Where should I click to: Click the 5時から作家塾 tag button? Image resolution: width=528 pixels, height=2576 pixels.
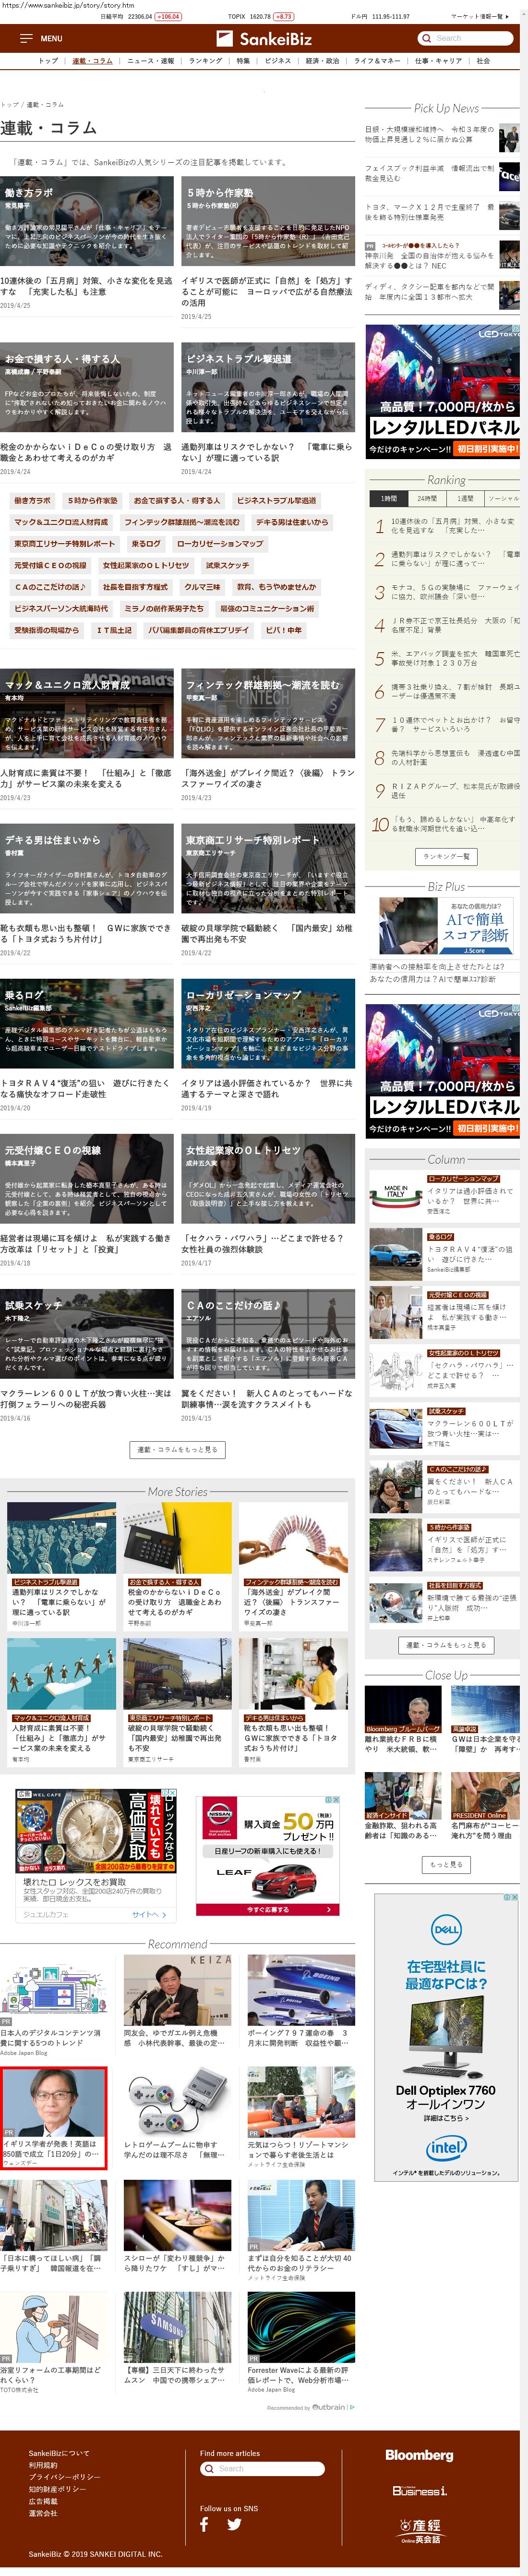92,500
